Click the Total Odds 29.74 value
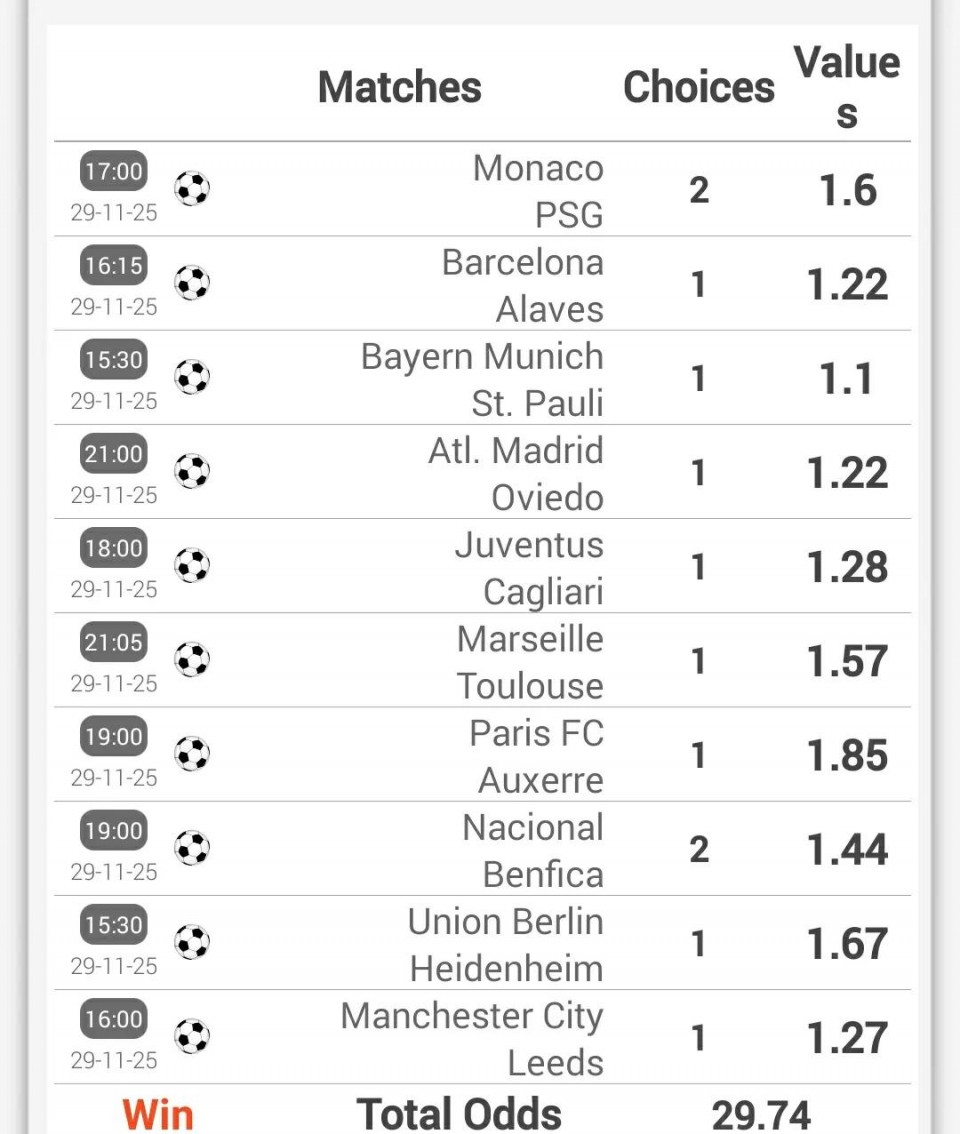Image resolution: width=960 pixels, height=1134 pixels. [x=761, y=1114]
